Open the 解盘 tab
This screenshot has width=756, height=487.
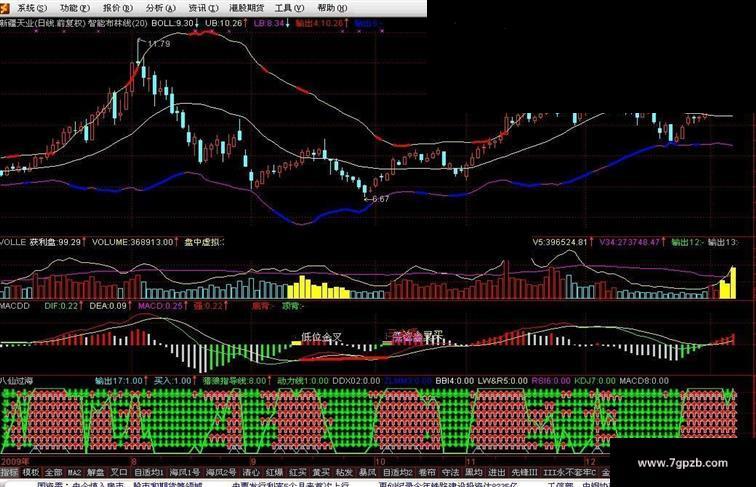click(x=95, y=473)
